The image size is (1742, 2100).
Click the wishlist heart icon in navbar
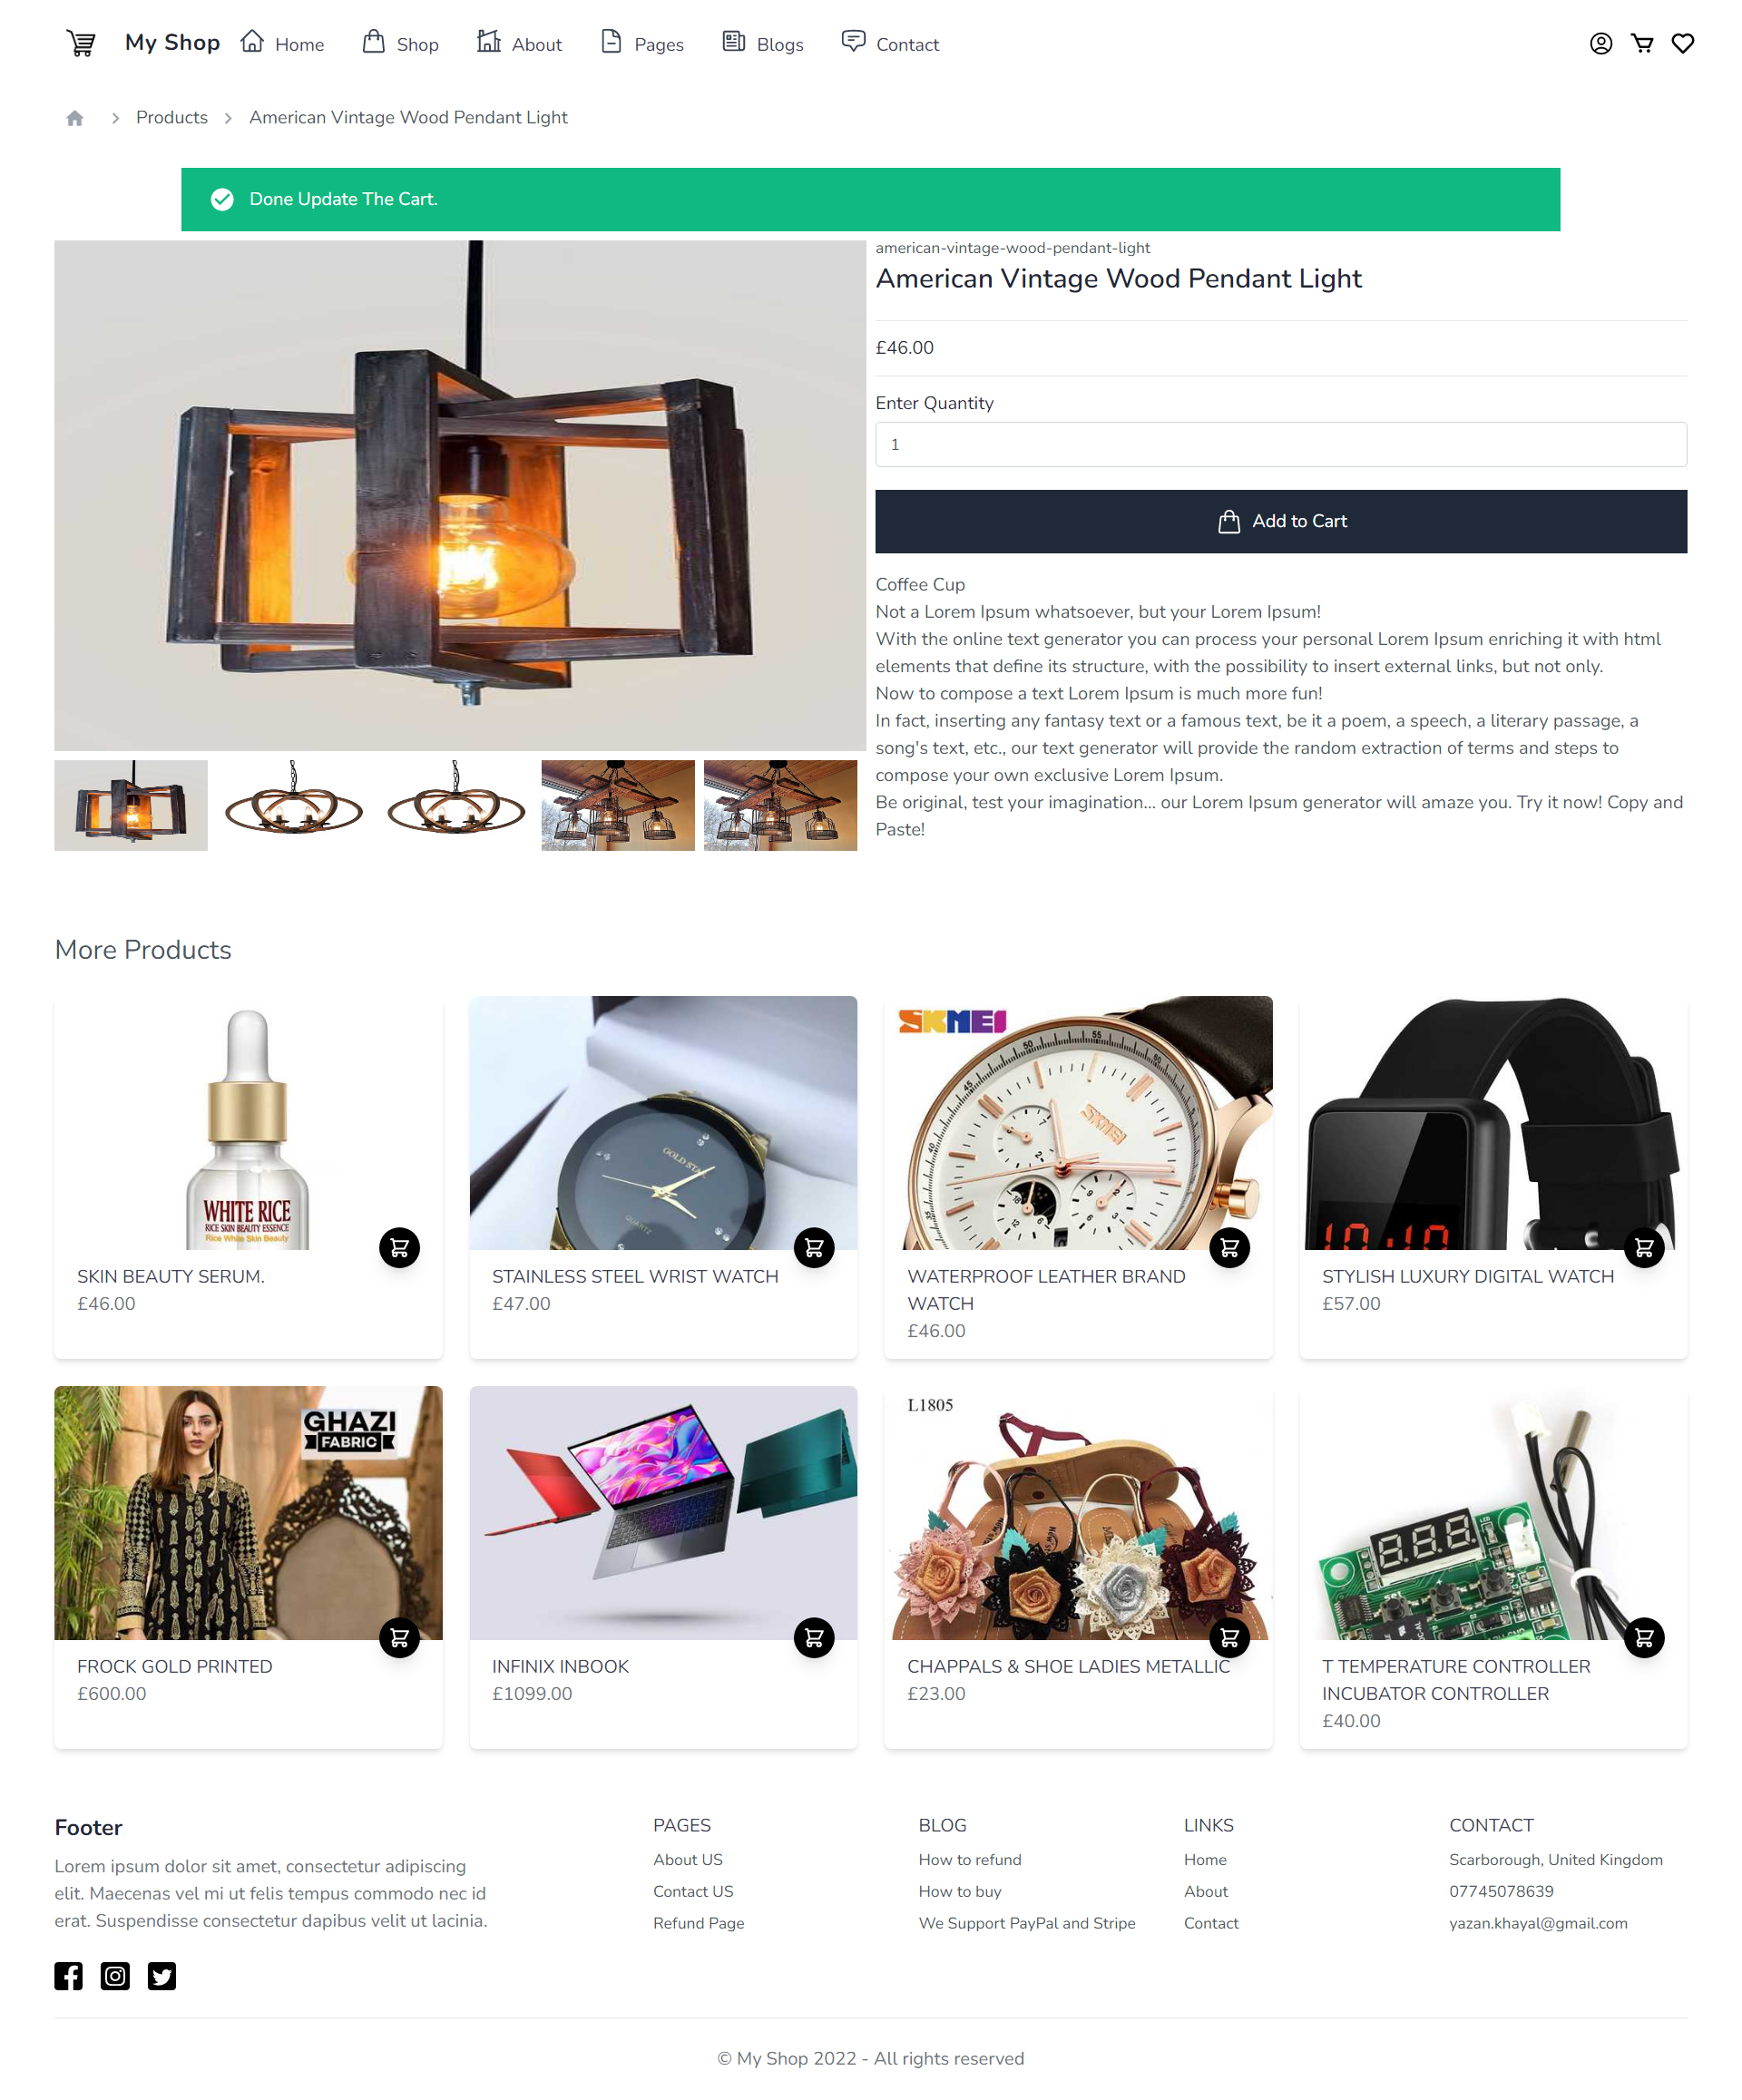[x=1683, y=44]
